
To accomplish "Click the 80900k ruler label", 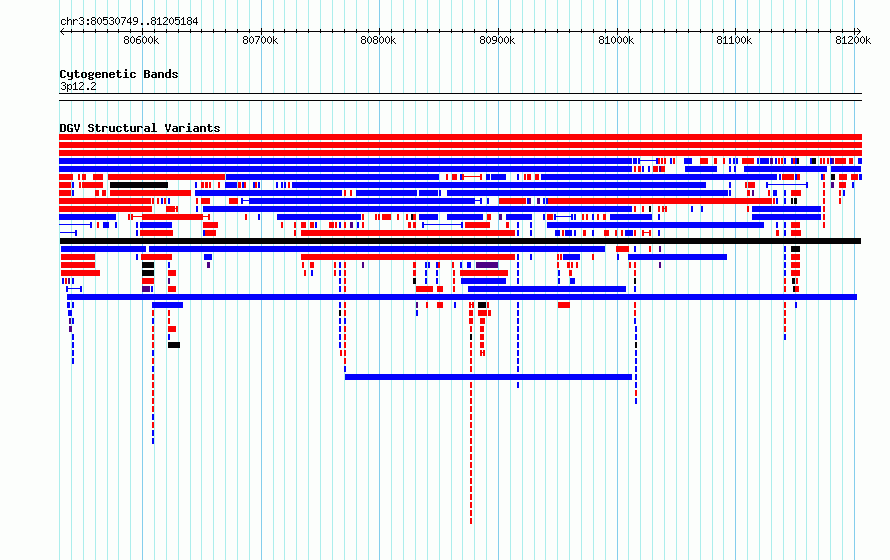I will click(497, 40).
